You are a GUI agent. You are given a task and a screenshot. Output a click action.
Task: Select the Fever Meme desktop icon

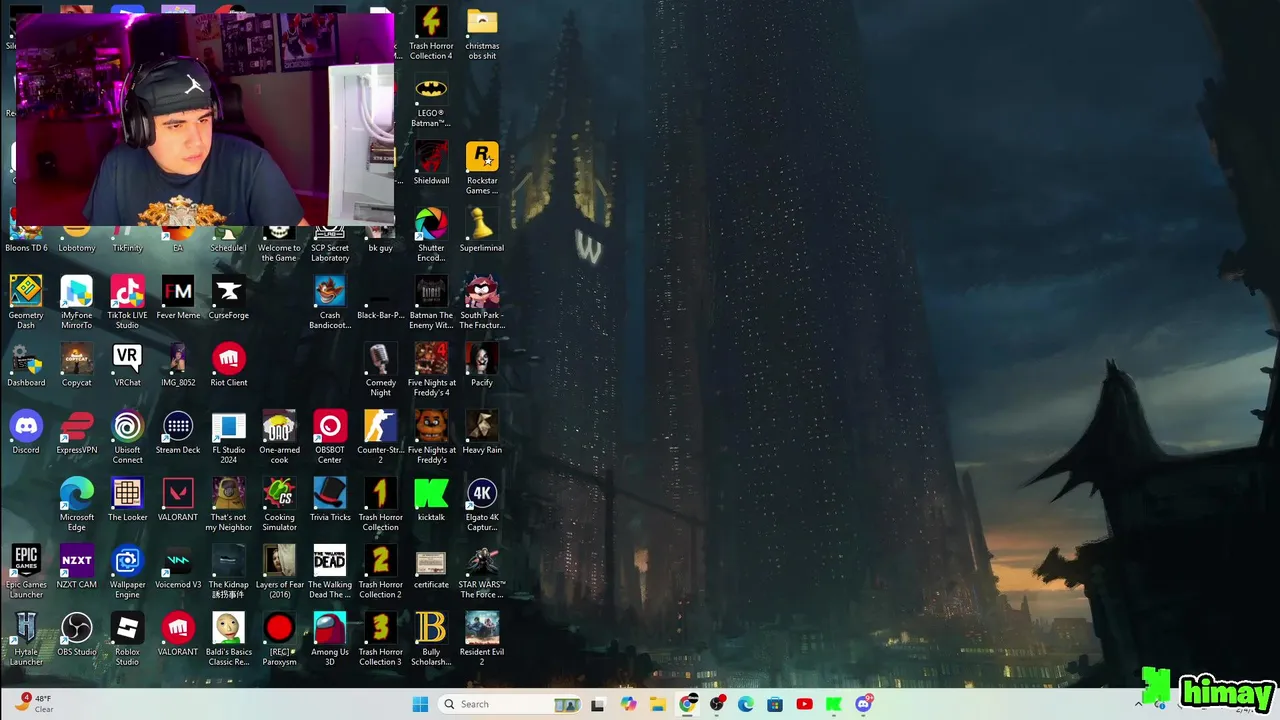click(x=178, y=298)
